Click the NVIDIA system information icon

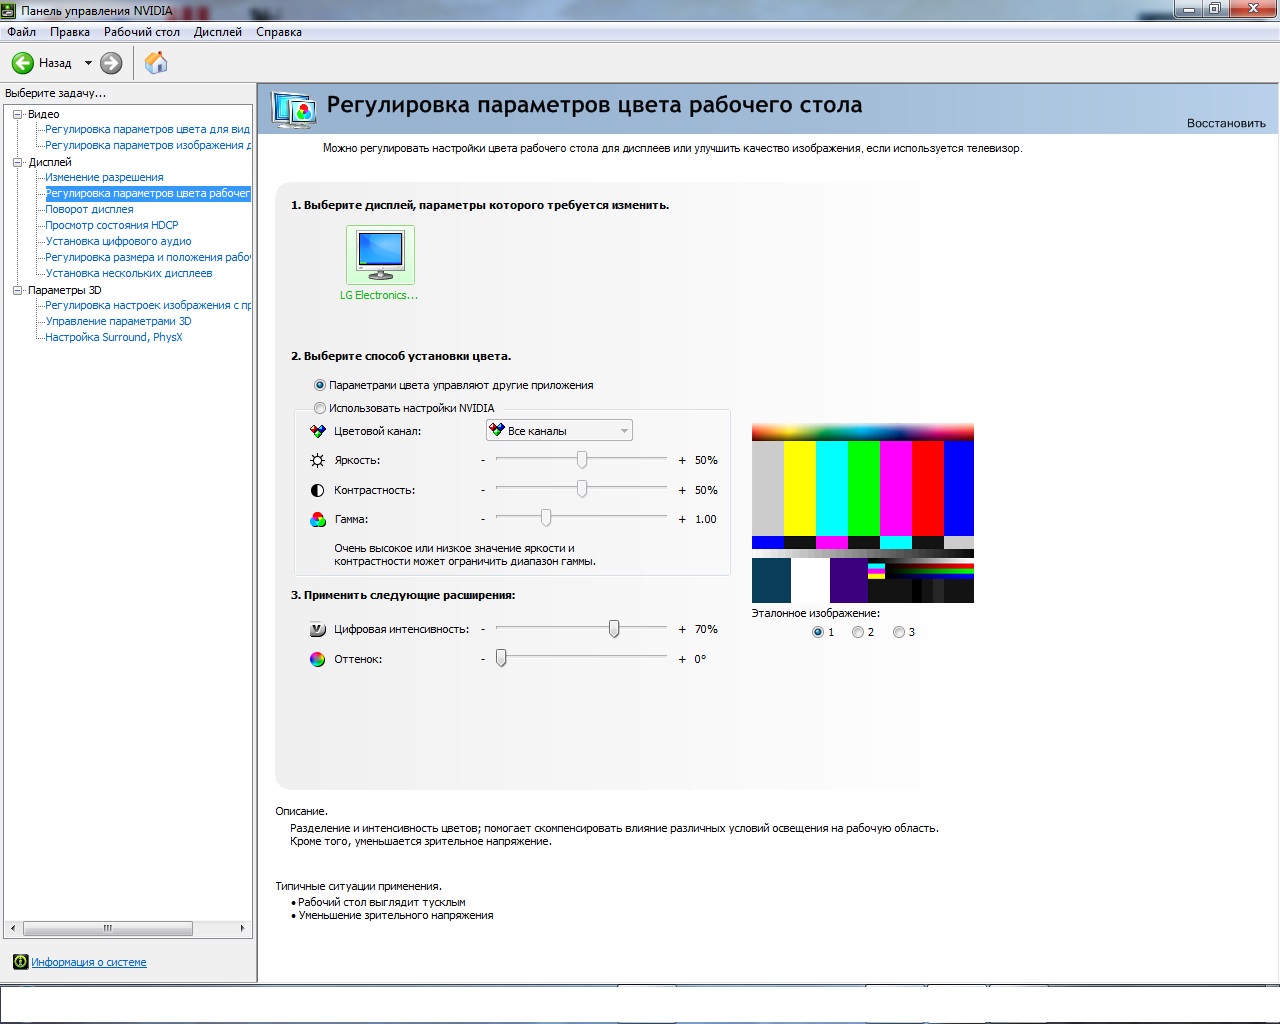click(20, 962)
